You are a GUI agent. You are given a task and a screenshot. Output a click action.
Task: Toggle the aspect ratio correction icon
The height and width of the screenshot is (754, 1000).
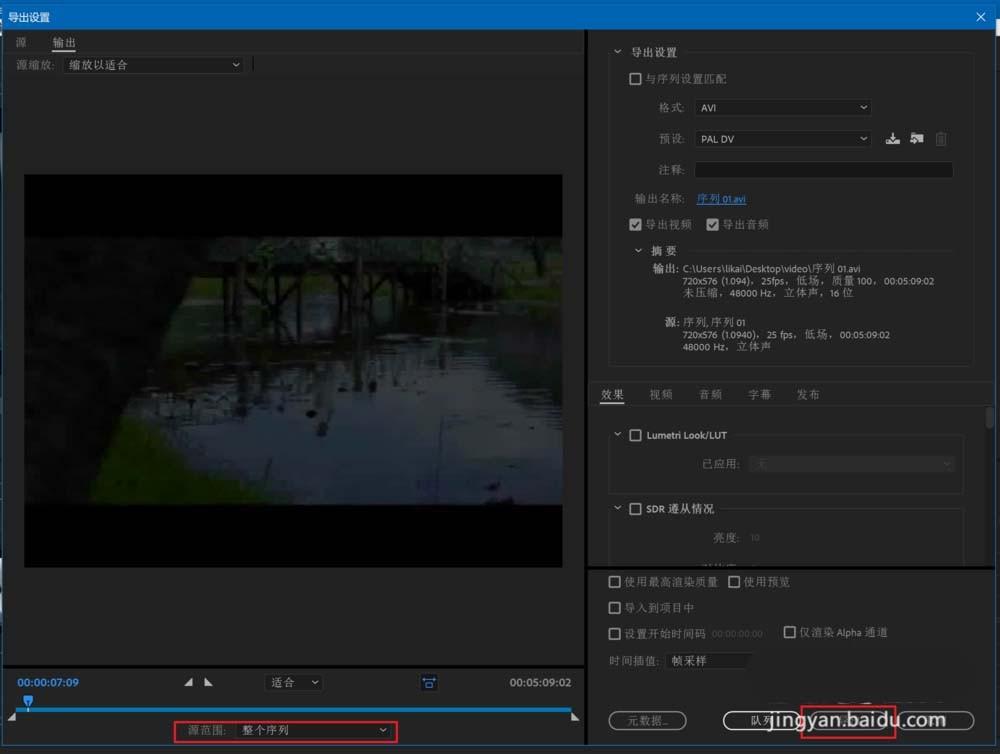[x=429, y=682]
